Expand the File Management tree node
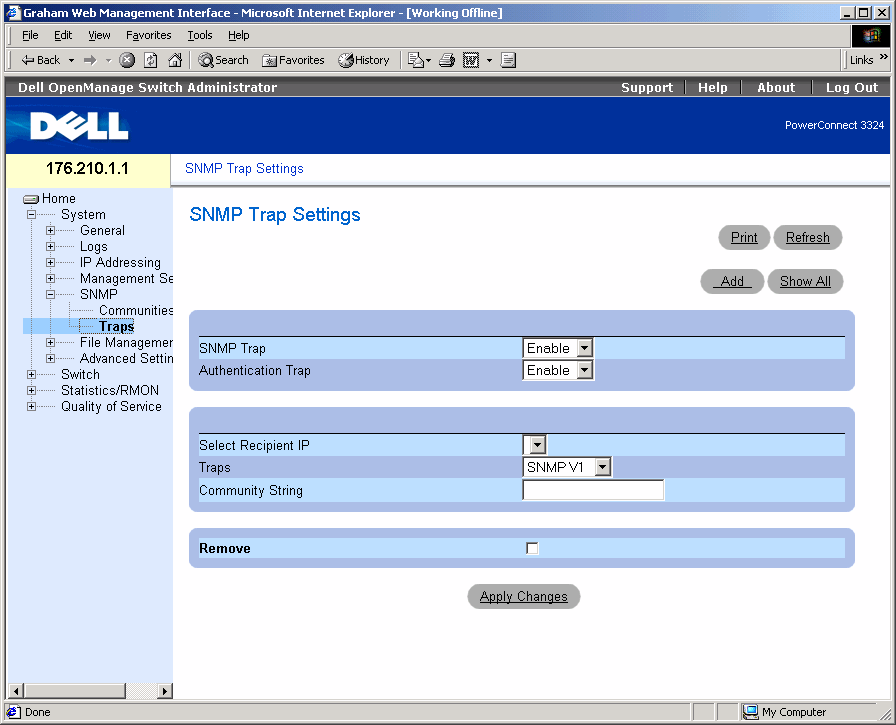Viewport: 896px width, 725px height. click(x=50, y=343)
